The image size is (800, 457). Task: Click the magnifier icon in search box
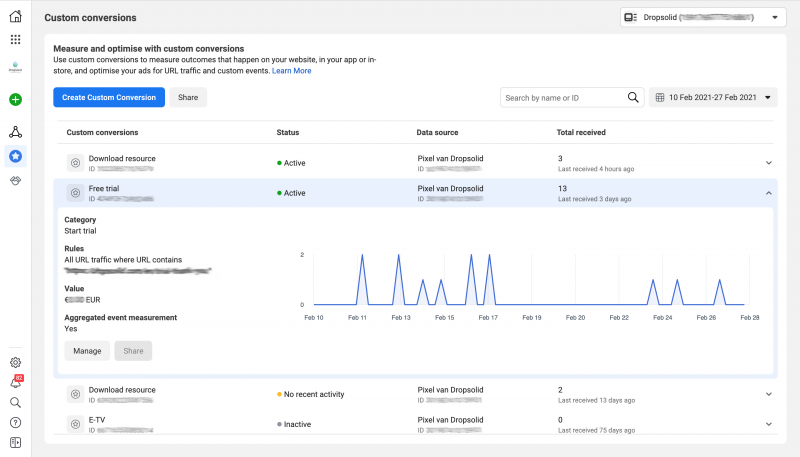pyautogui.click(x=633, y=97)
